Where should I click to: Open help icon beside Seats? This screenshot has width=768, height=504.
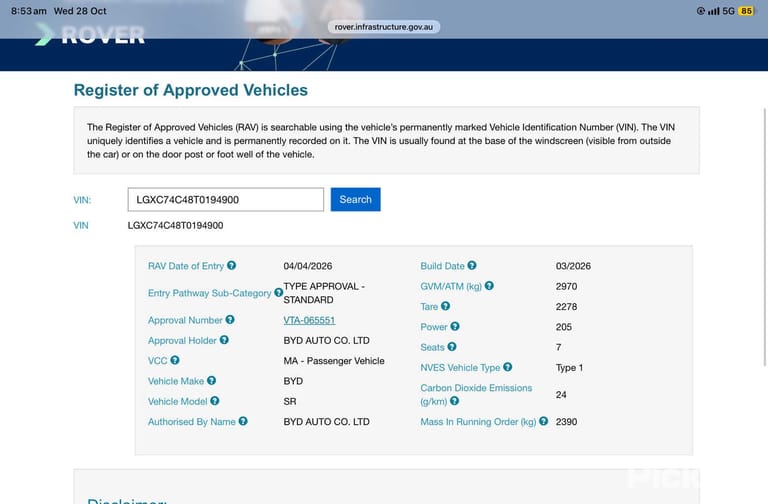point(452,346)
